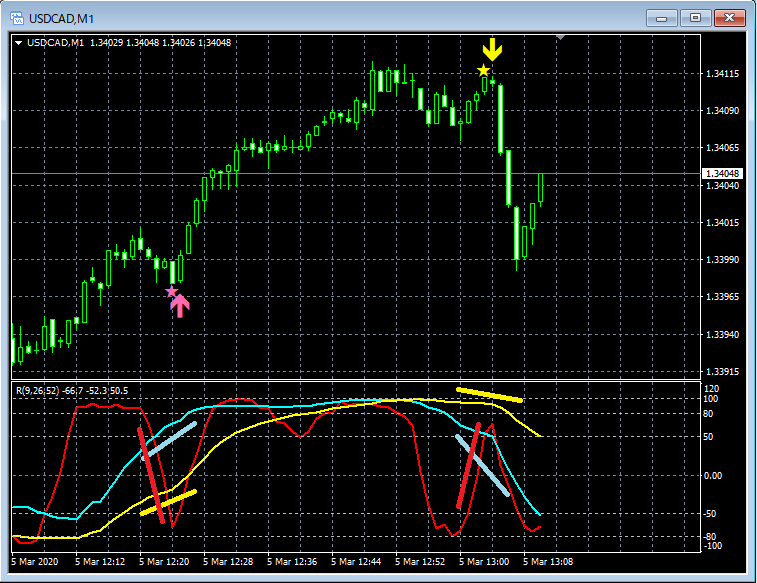Image resolution: width=757 pixels, height=583 pixels.
Task: Expand the chart symbol dropdown triangle
Action: [18, 43]
